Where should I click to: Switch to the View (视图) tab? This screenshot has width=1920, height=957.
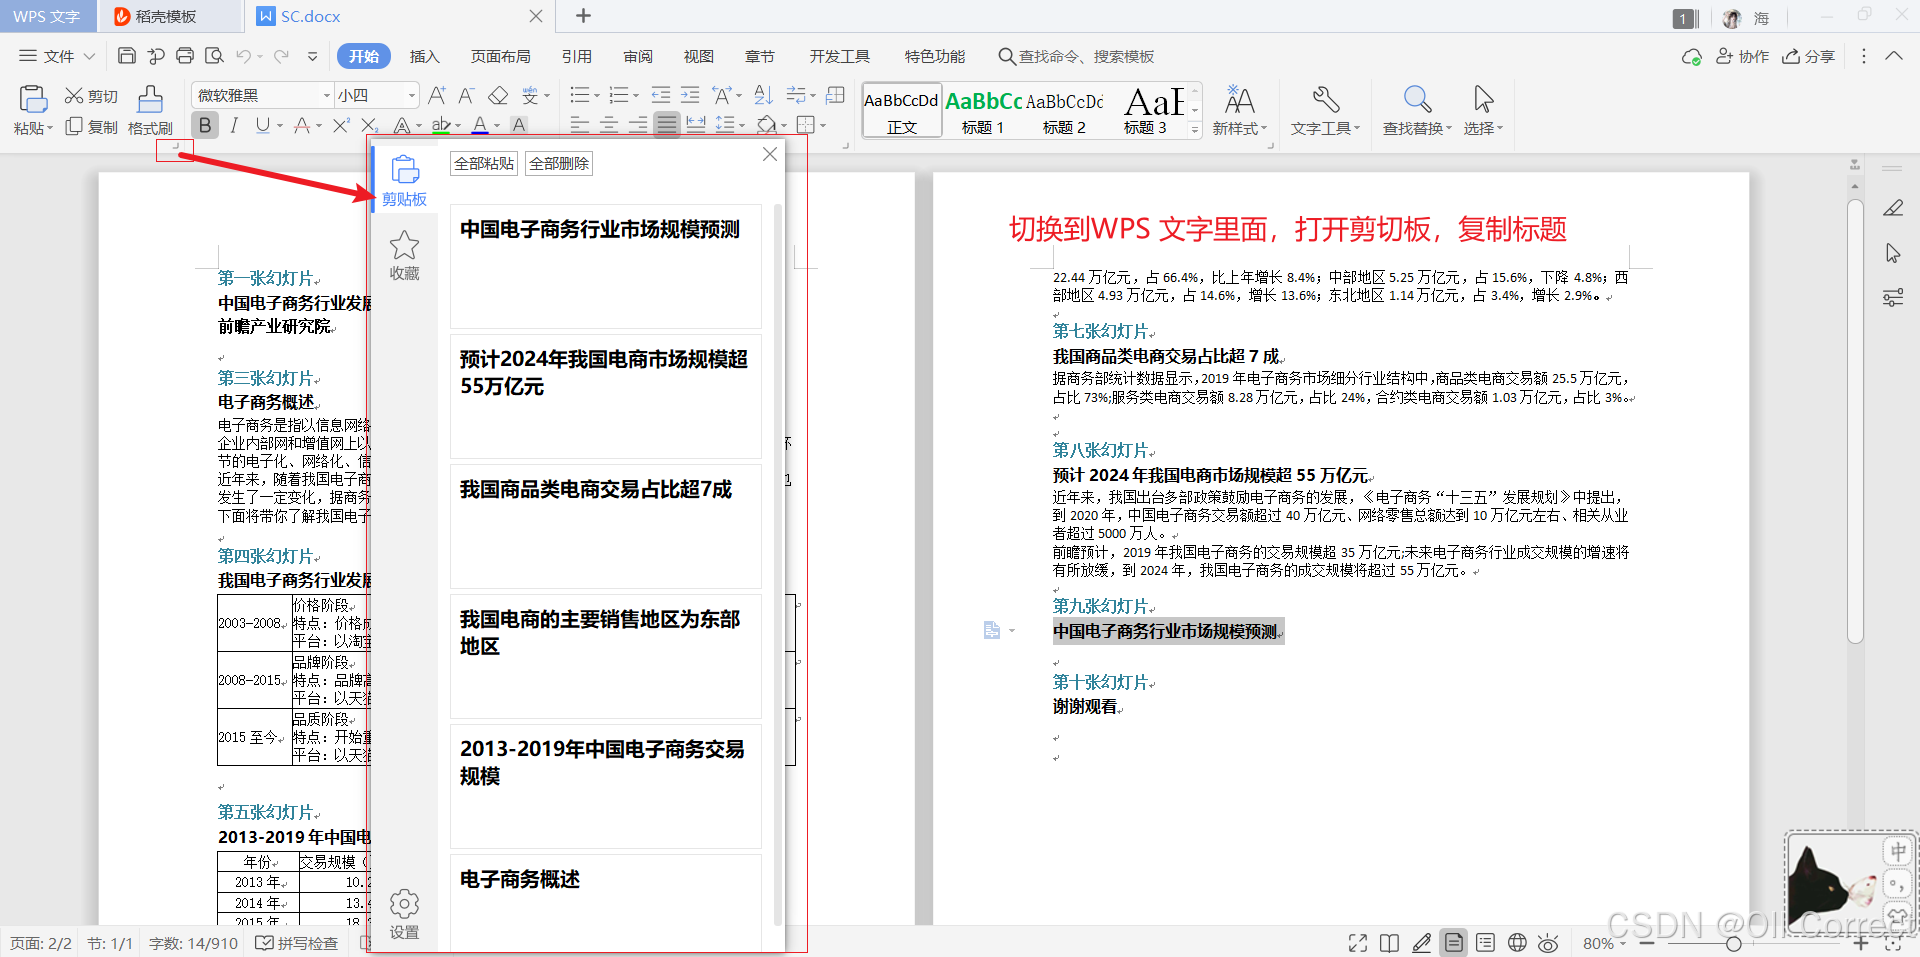click(x=699, y=56)
